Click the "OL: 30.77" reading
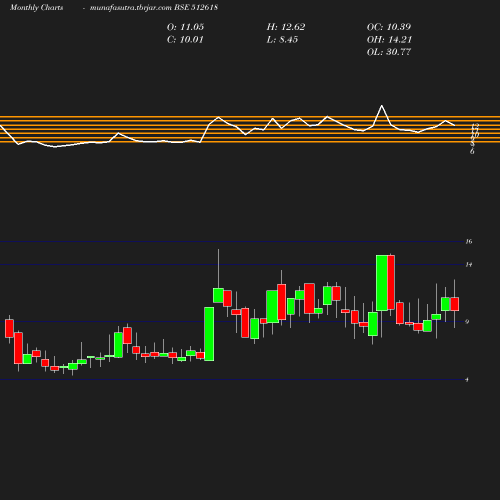 [x=389, y=52]
